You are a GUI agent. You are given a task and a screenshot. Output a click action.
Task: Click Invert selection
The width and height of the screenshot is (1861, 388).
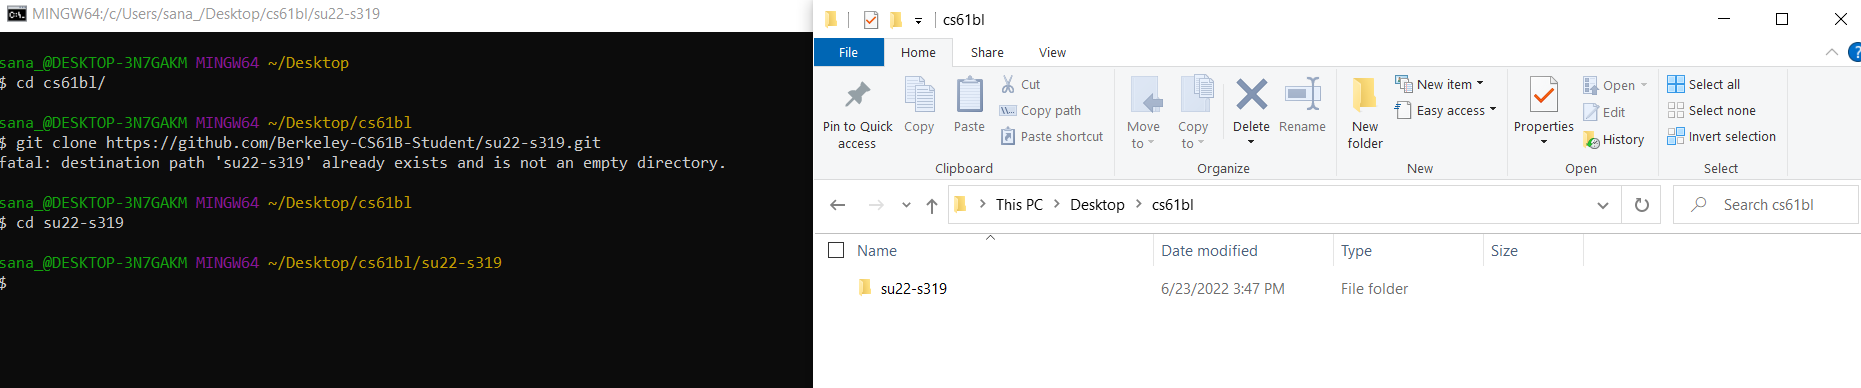pos(1722,137)
